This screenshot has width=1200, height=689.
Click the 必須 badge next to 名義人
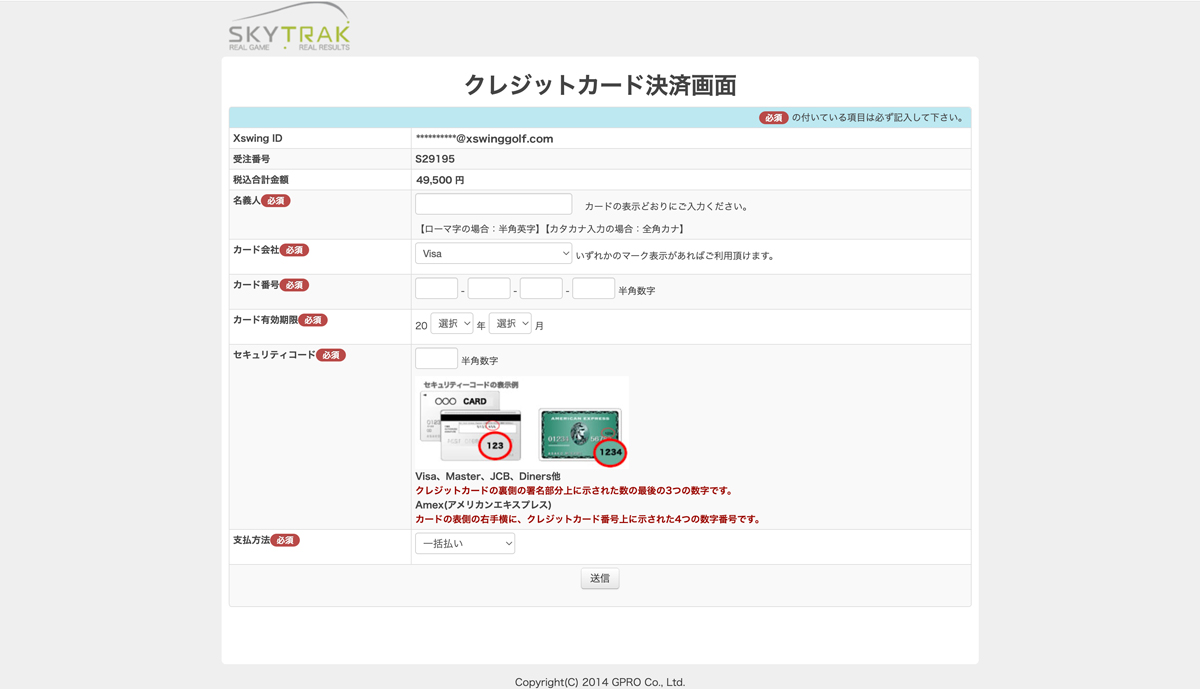[276, 201]
